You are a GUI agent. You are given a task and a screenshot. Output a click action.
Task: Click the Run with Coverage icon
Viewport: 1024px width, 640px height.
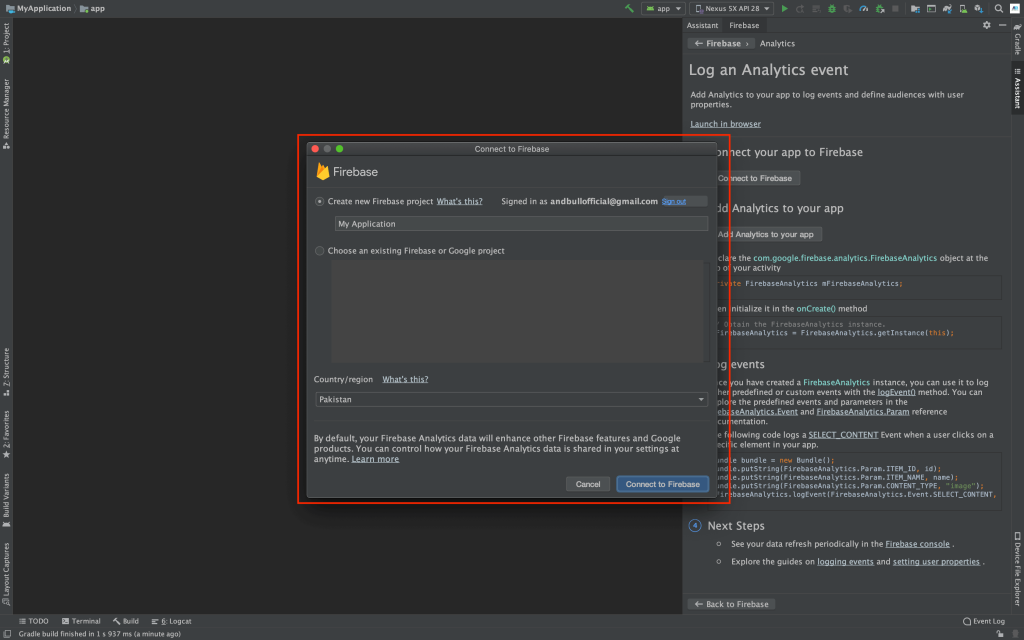(x=848, y=8)
